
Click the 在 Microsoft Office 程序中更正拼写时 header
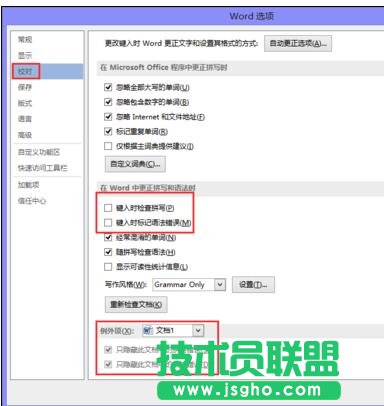[164, 67]
